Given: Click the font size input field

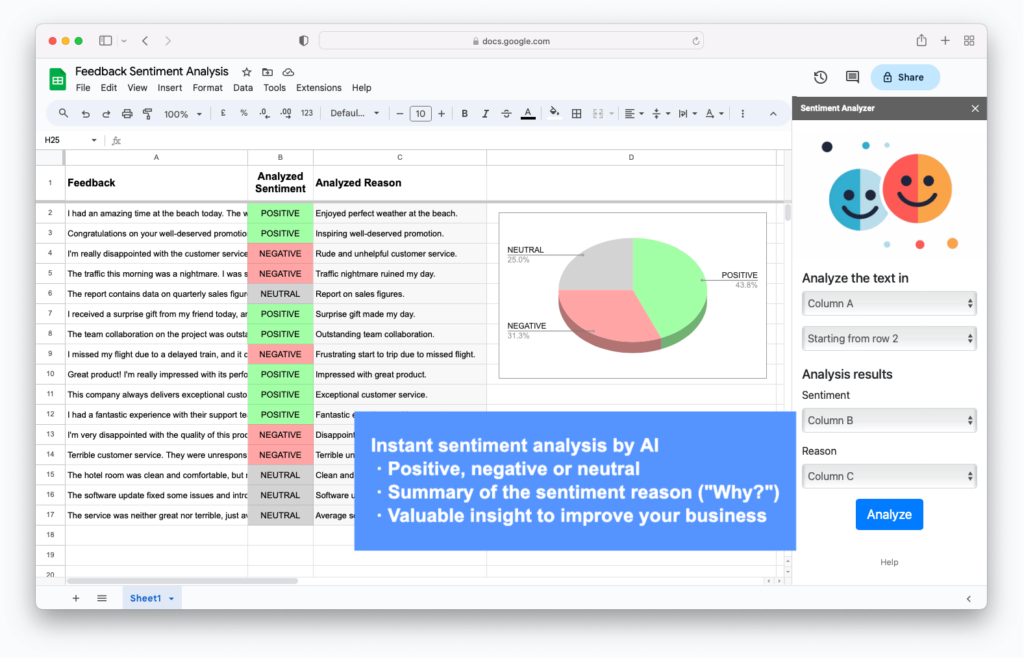Looking at the screenshot, I should 420,114.
